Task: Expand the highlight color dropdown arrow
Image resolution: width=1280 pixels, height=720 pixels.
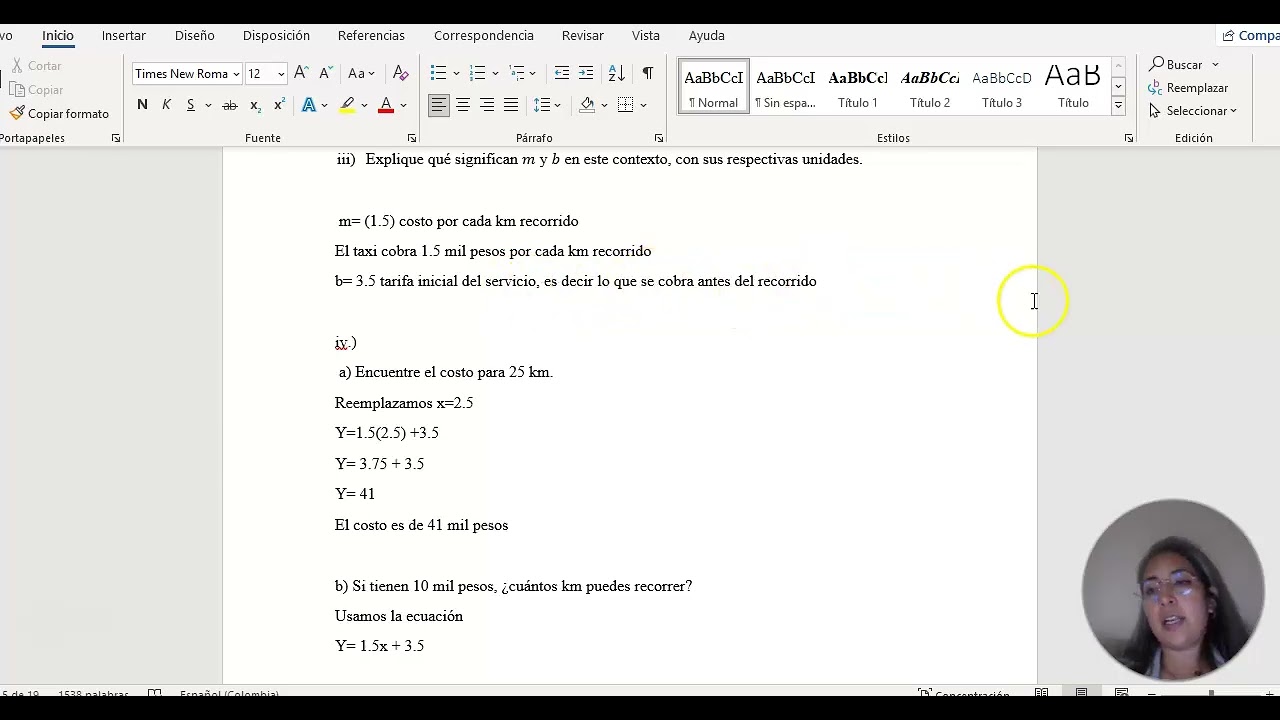Action: (364, 105)
